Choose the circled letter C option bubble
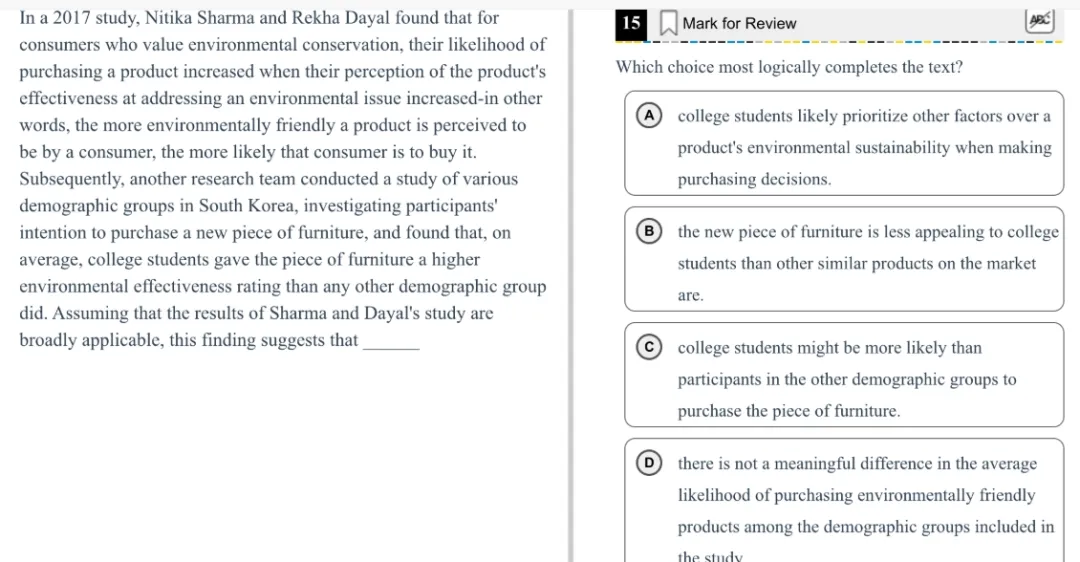Screen dimensions: 1080x562 pyautogui.click(x=648, y=348)
